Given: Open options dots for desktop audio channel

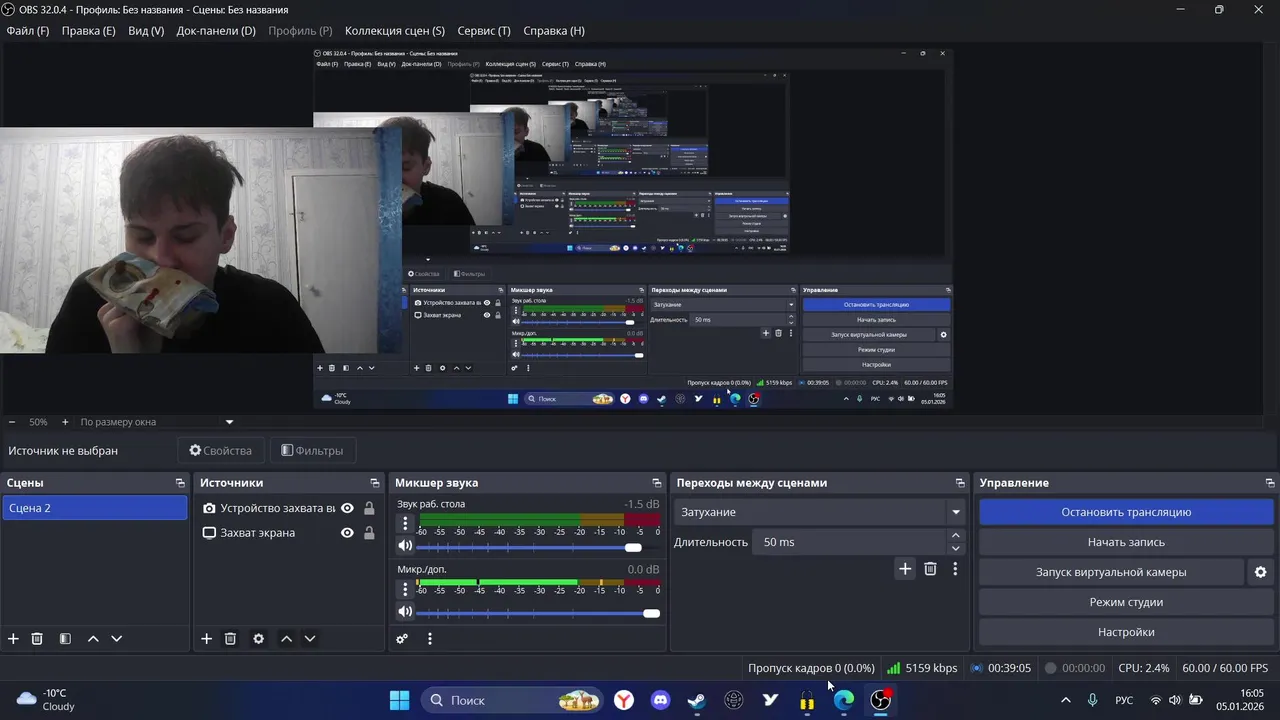Looking at the screenshot, I should pyautogui.click(x=405, y=524).
